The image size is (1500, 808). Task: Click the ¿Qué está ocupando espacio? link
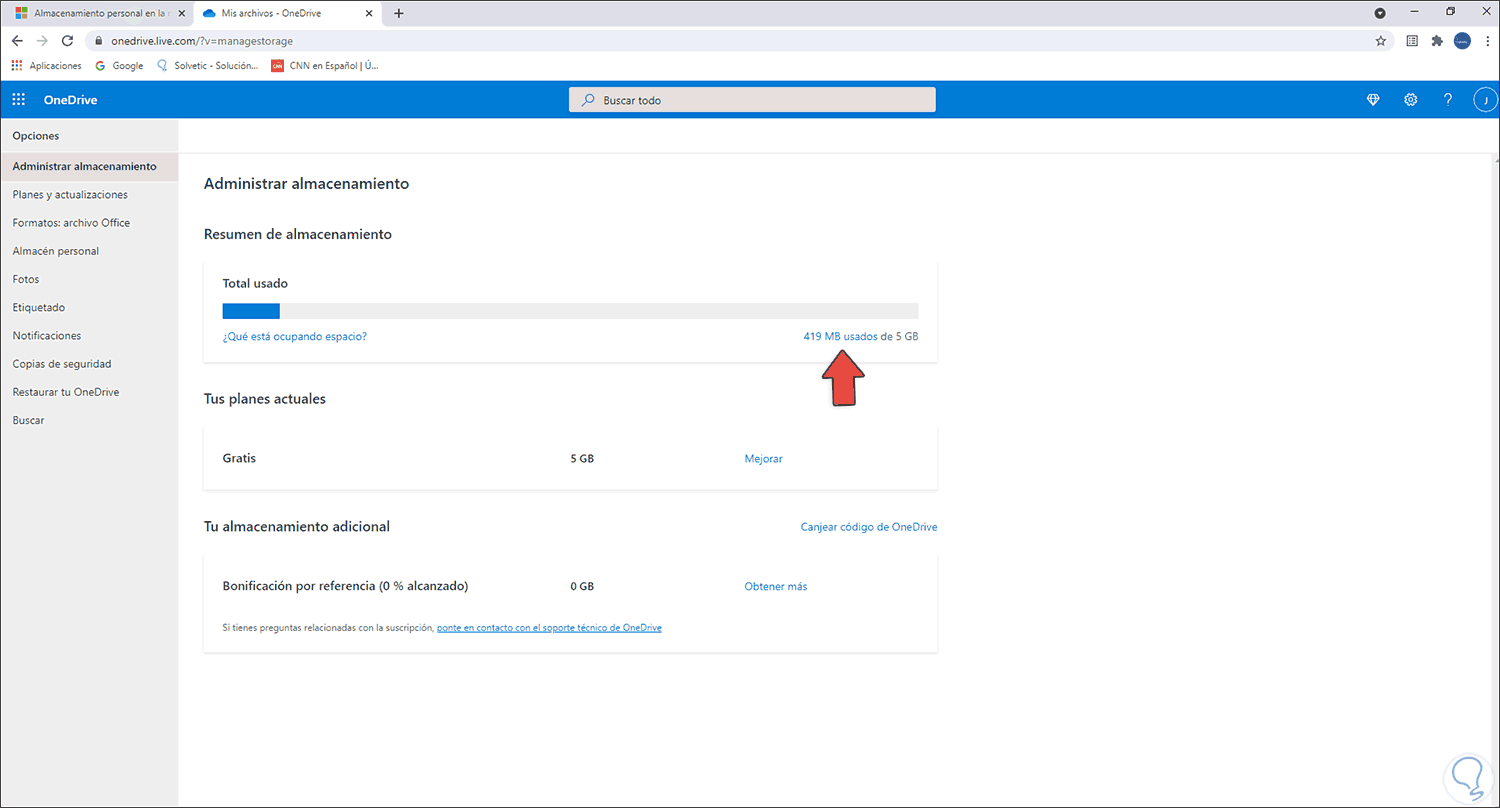[295, 336]
